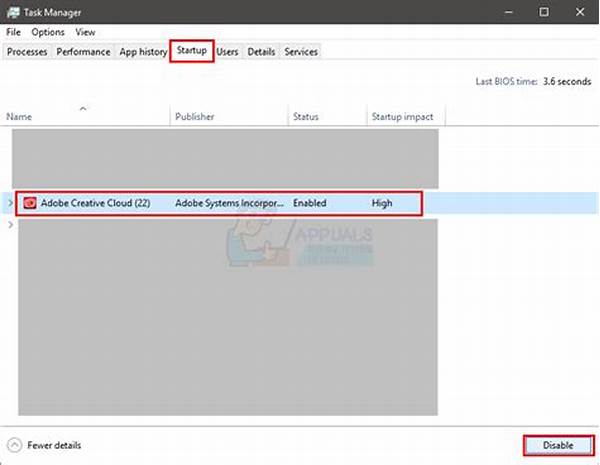The height and width of the screenshot is (465, 600).
Task: Switch to the Users tab
Action: pos(228,51)
